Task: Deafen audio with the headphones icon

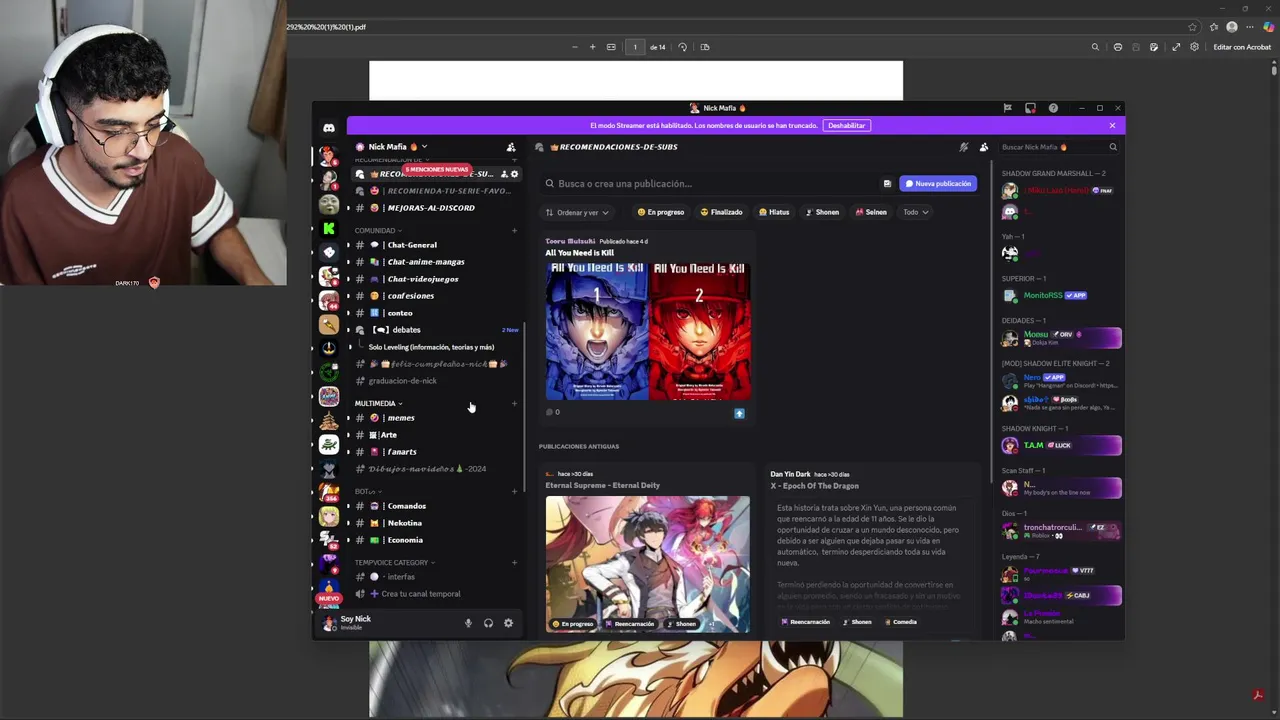Action: (488, 623)
